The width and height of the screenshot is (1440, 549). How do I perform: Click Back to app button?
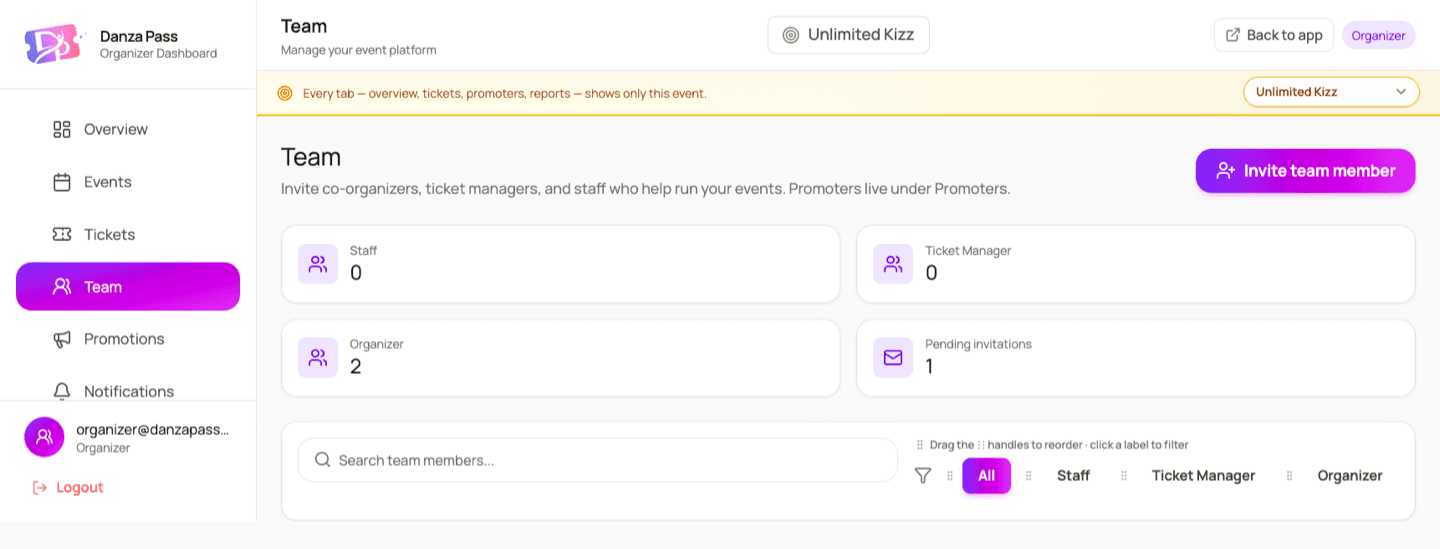click(x=1273, y=35)
